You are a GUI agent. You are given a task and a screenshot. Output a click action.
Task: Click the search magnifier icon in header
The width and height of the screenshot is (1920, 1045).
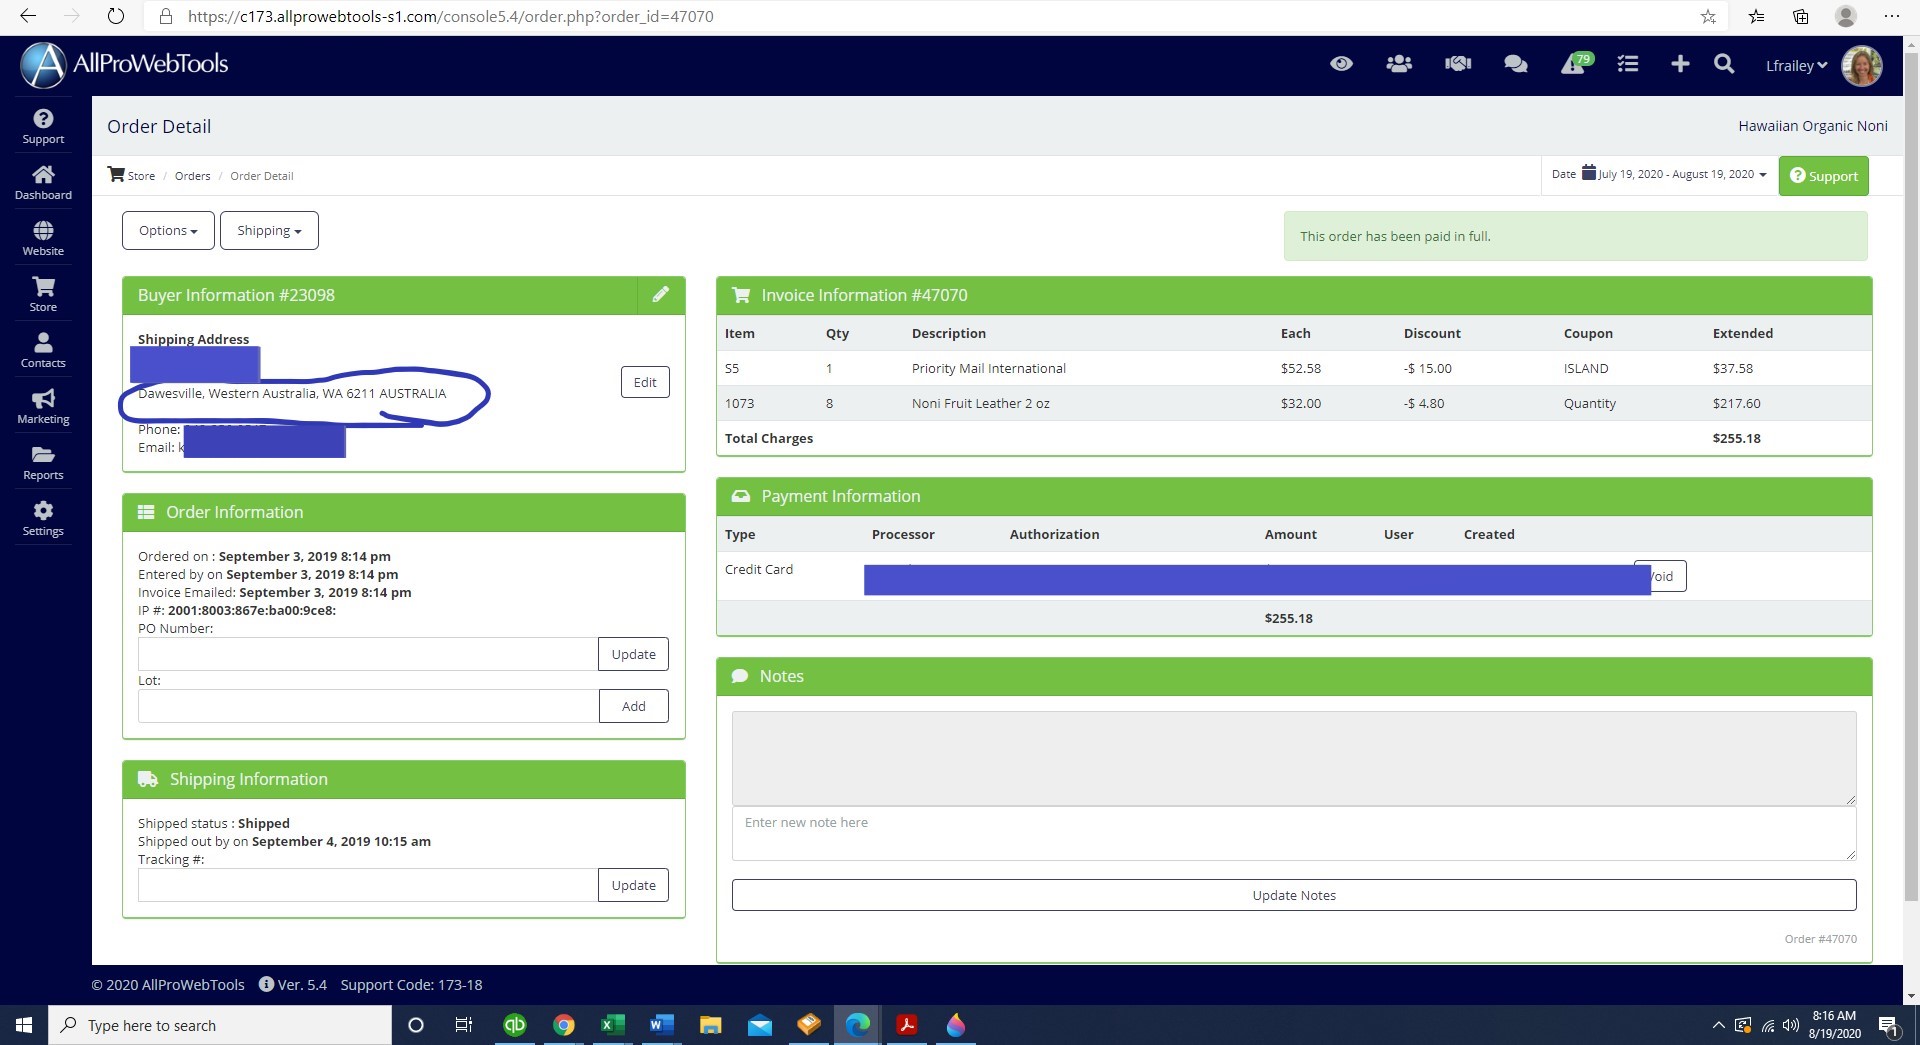click(x=1724, y=64)
